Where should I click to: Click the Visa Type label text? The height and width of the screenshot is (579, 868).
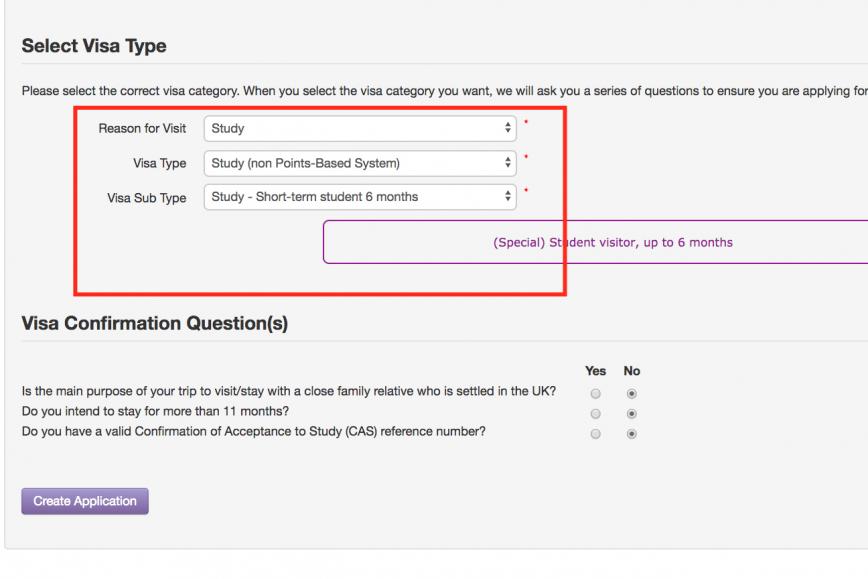tap(159, 163)
